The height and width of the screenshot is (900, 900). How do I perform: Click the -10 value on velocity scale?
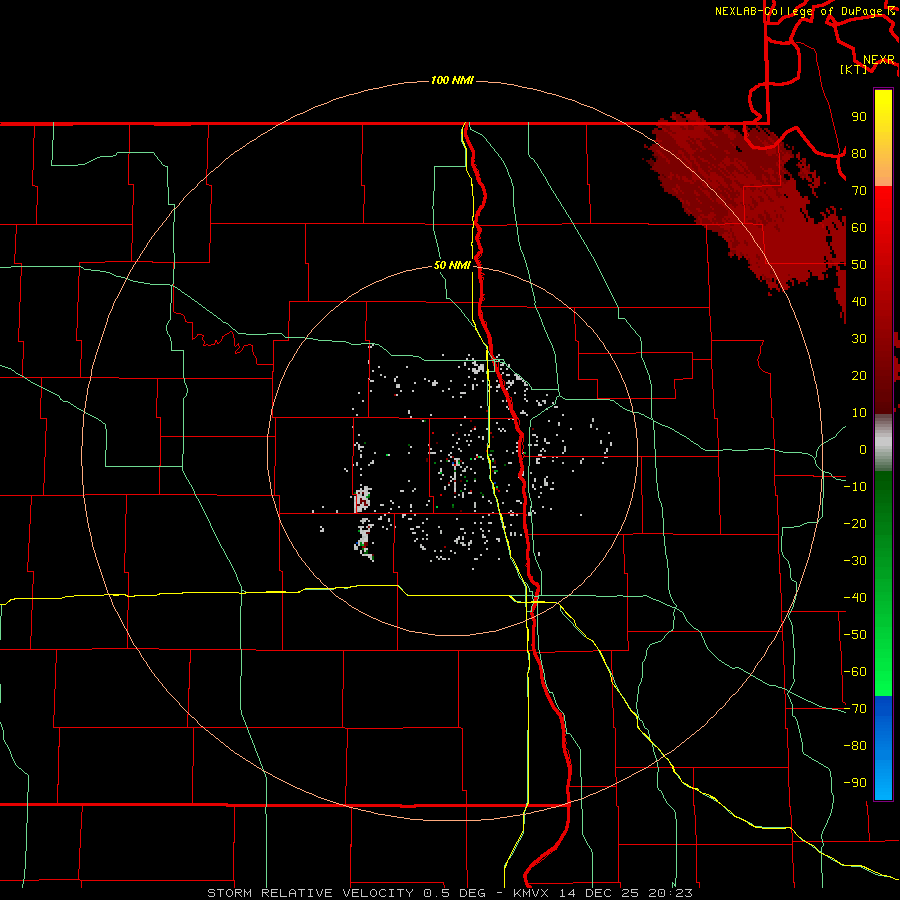(x=855, y=487)
